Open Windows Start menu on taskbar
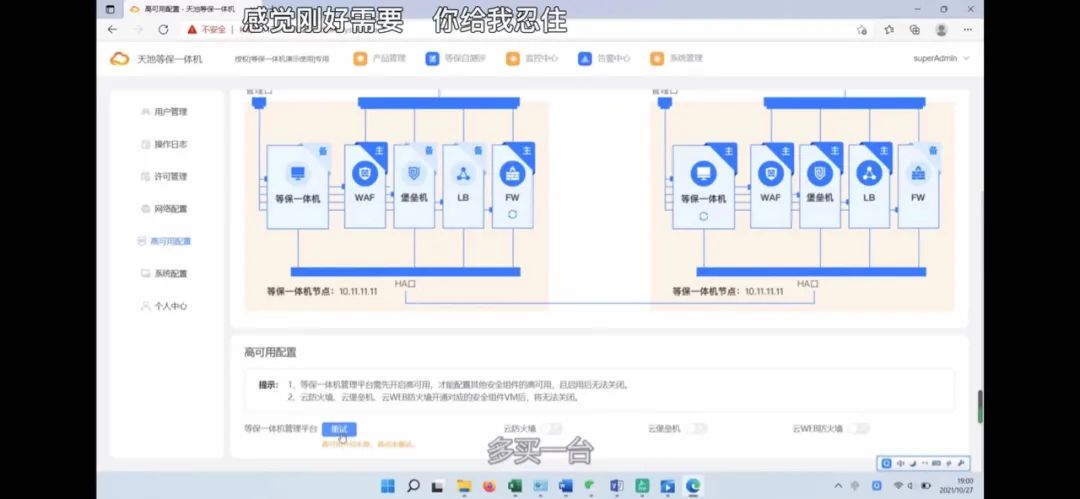The width and height of the screenshot is (1080, 499). pos(386,486)
